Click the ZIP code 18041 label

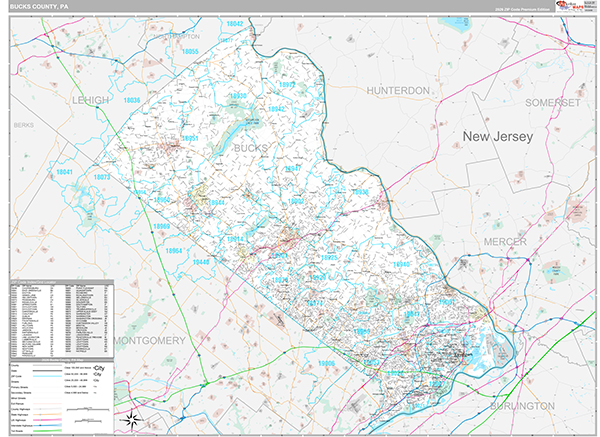coord(65,172)
